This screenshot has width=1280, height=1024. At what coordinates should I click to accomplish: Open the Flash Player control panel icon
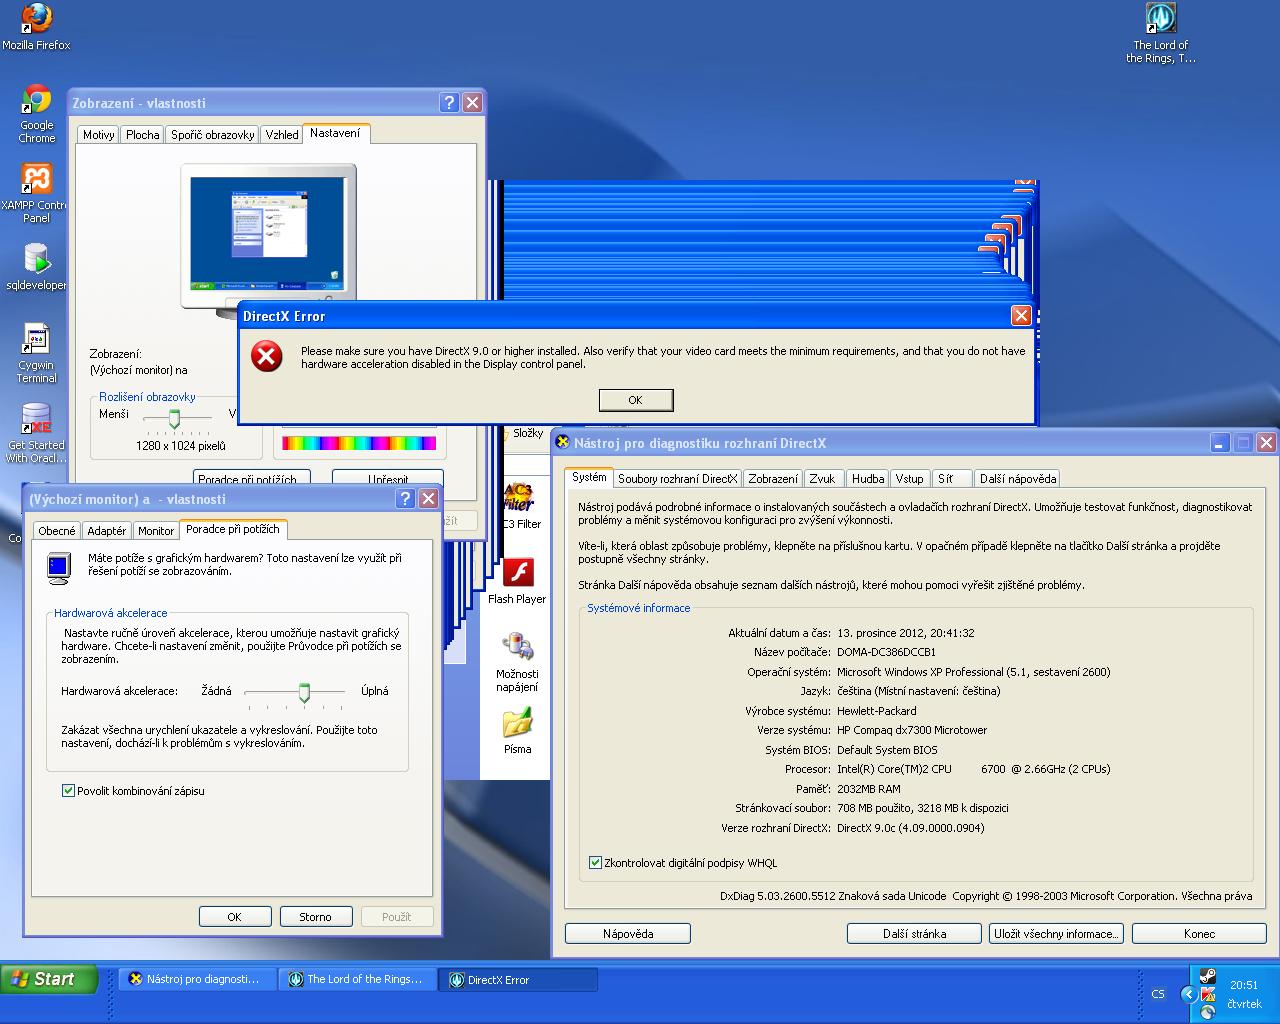tap(517, 581)
